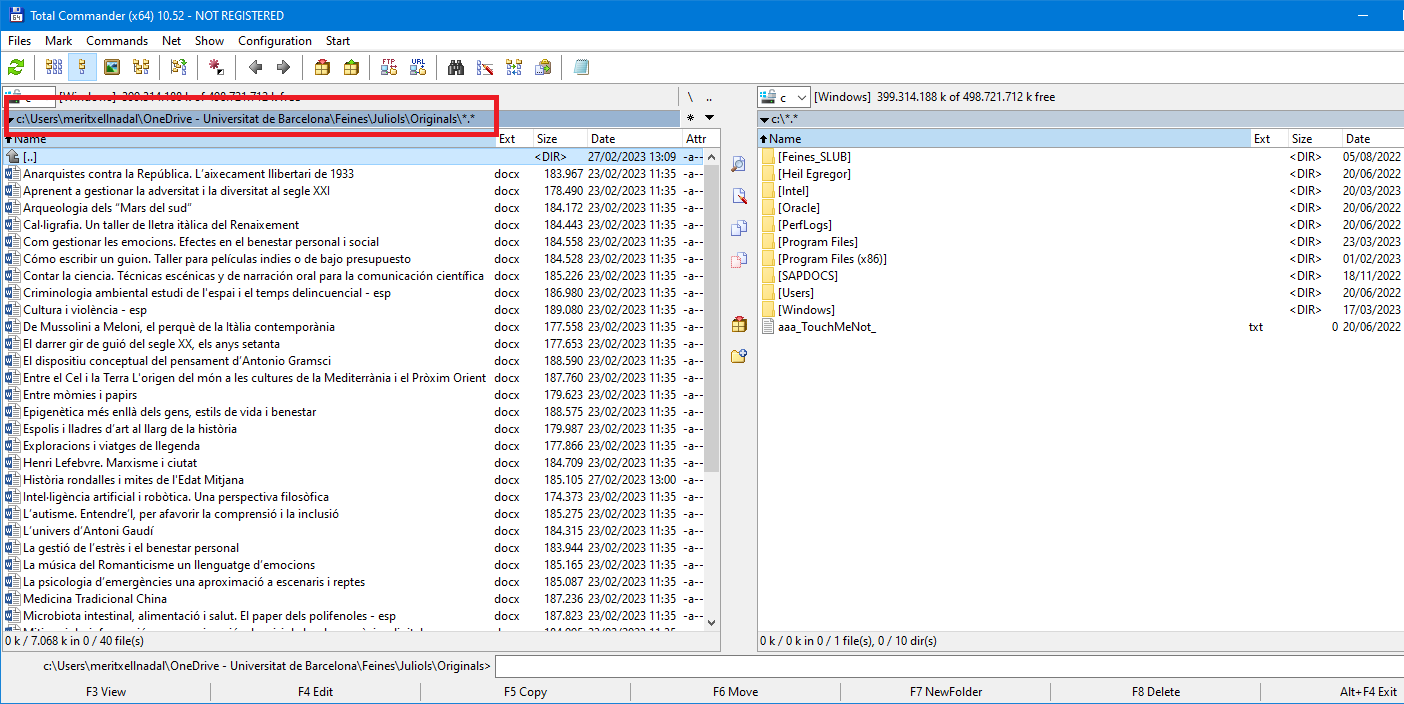Open Find Files with the binoculars icon
Image resolution: width=1404 pixels, height=704 pixels.
(456, 68)
